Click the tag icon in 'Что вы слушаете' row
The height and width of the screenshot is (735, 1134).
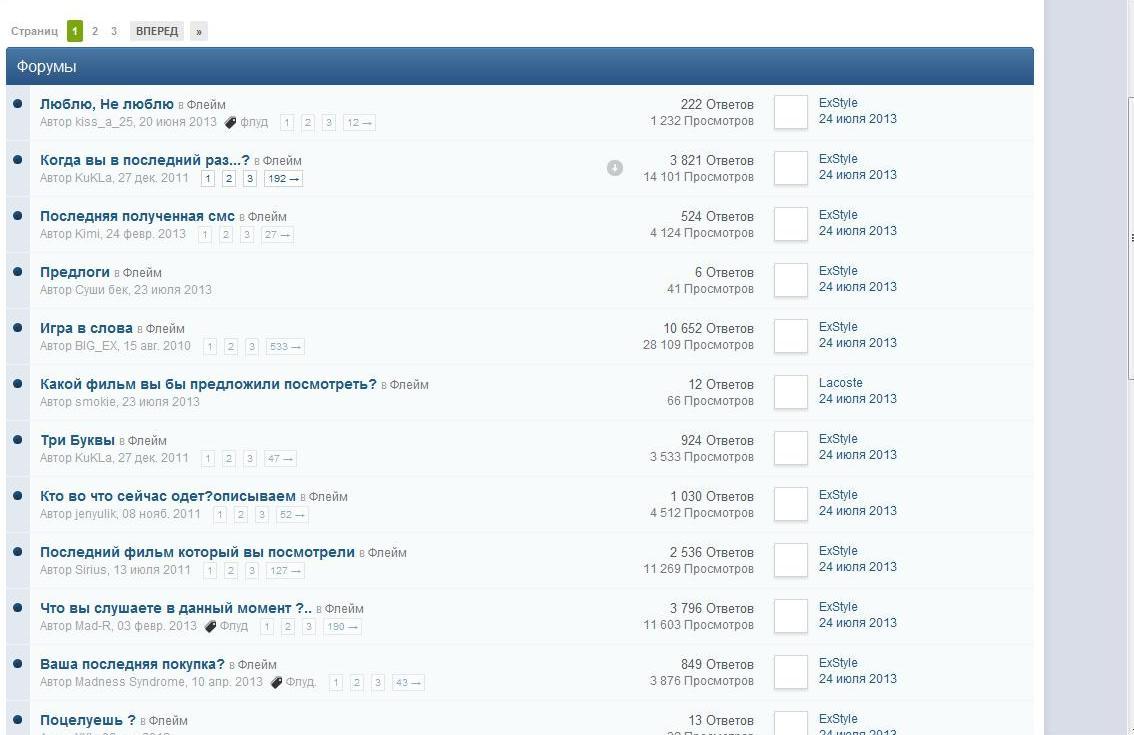(x=210, y=627)
